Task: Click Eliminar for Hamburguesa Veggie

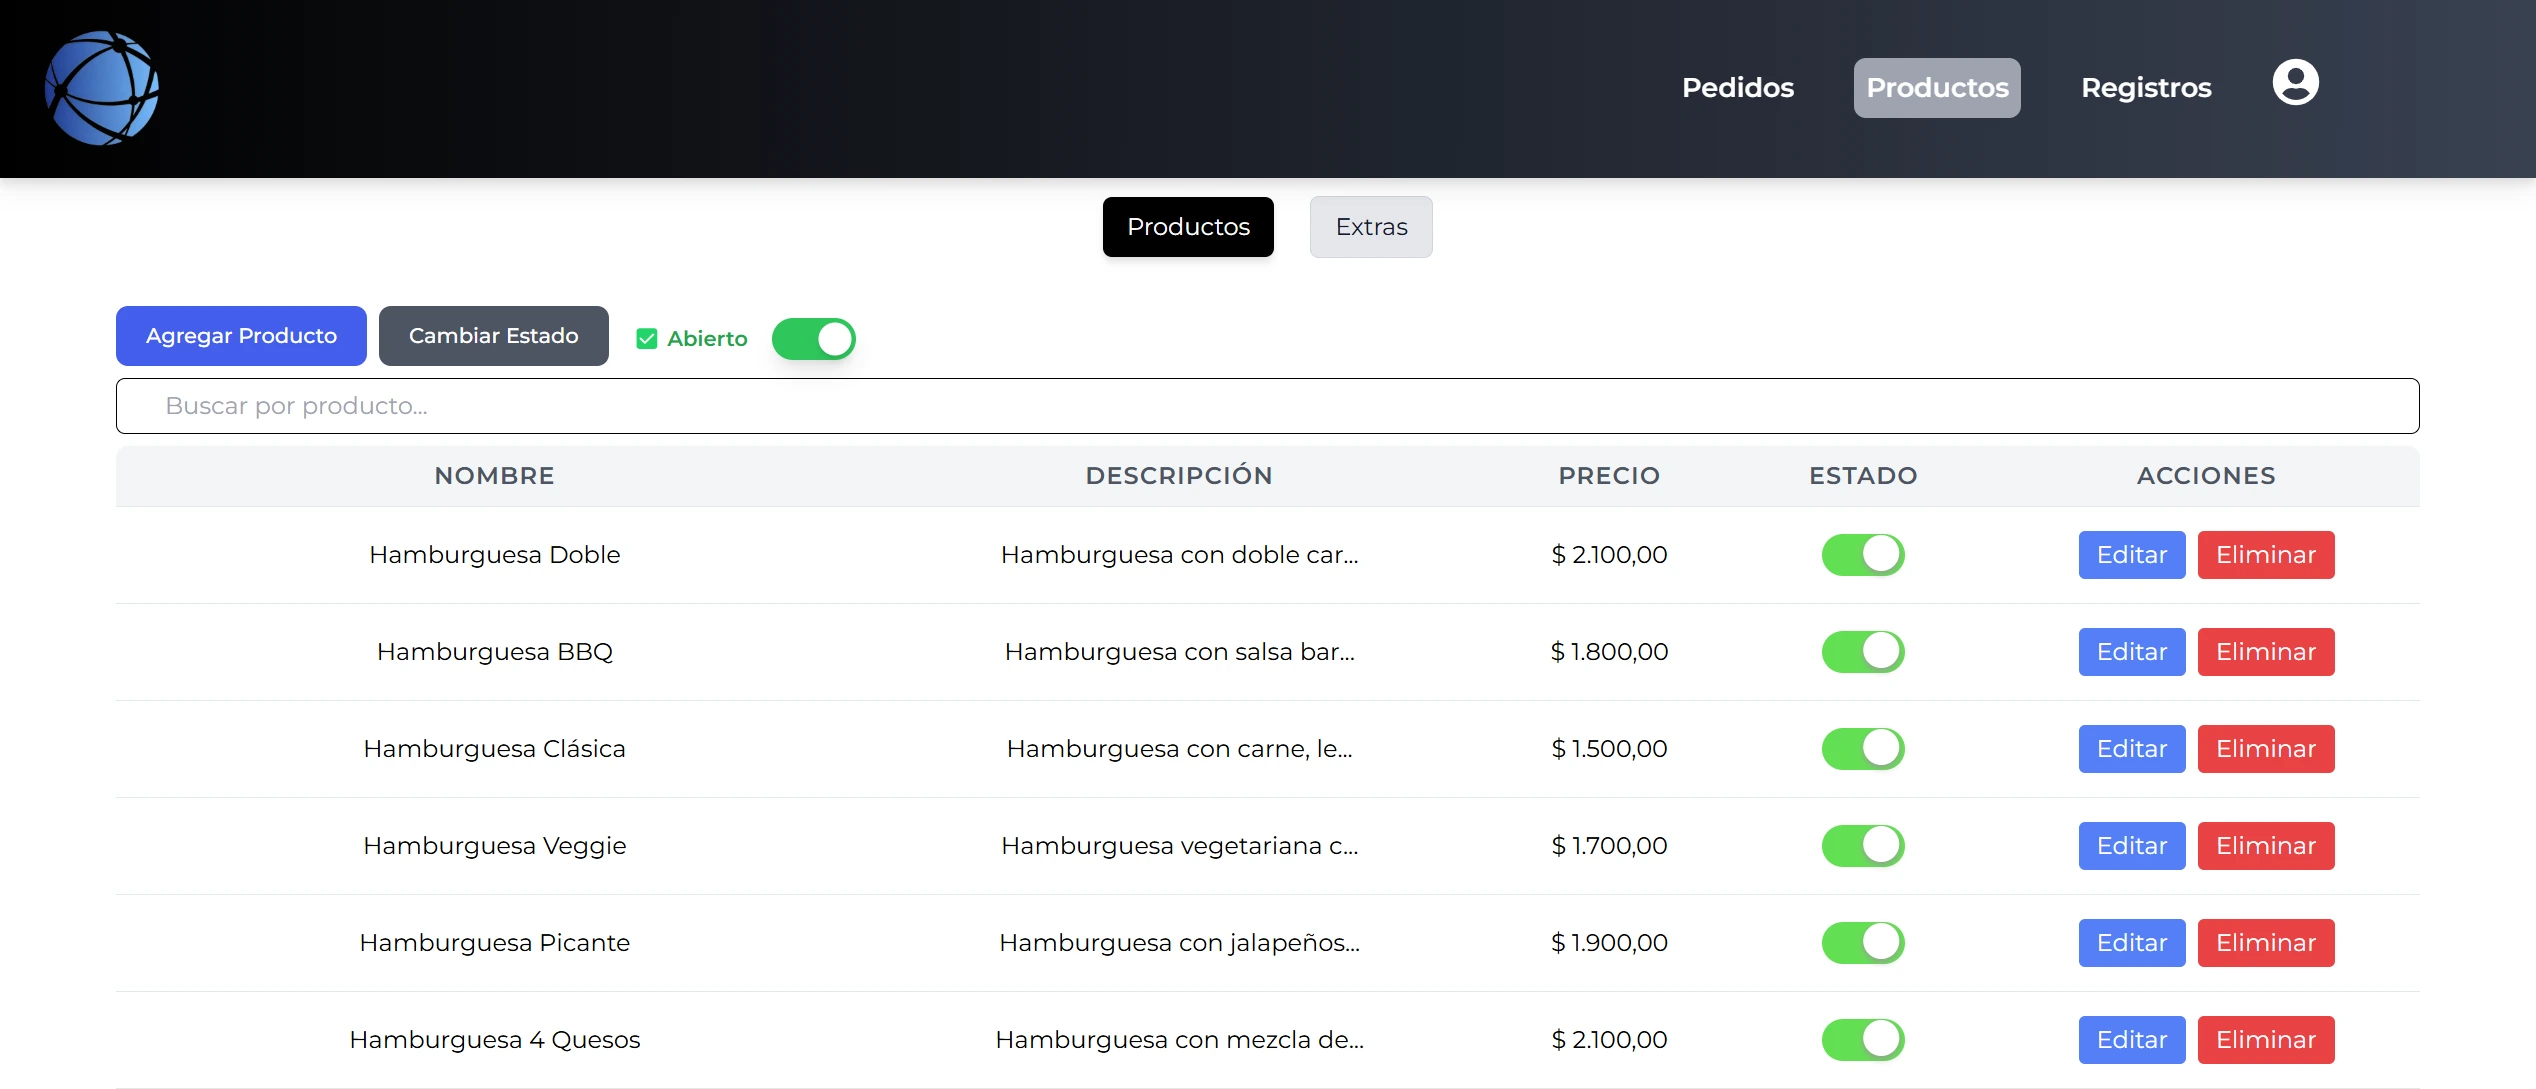Action: (x=2266, y=846)
